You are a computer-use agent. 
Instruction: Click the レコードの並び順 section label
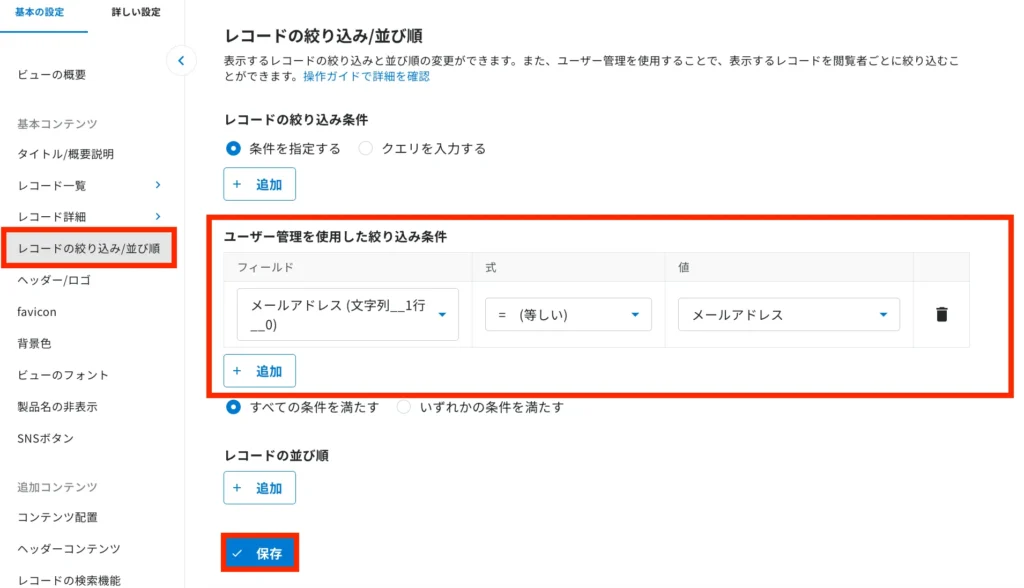[276, 455]
